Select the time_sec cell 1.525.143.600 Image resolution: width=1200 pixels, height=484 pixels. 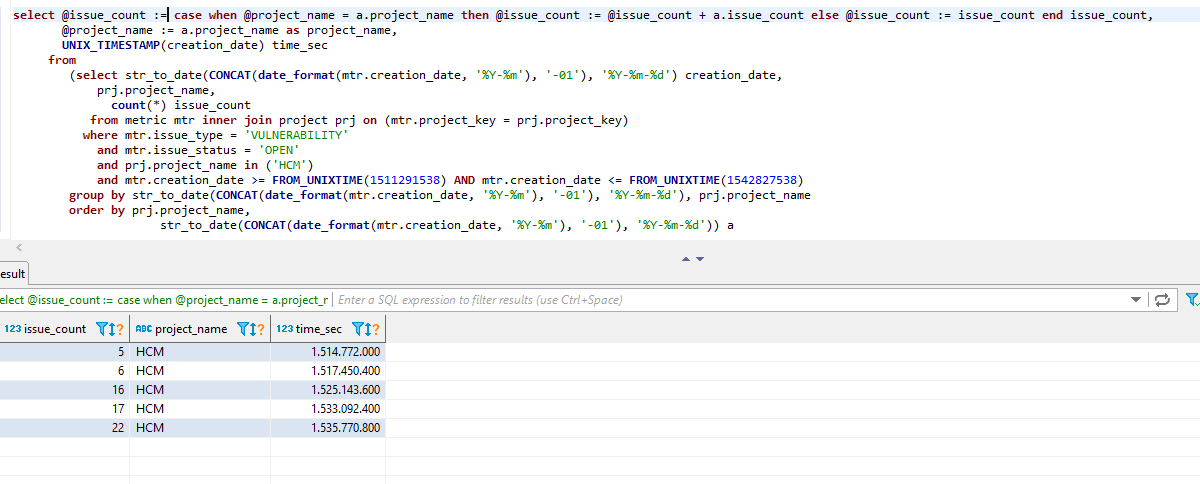[x=328, y=389]
